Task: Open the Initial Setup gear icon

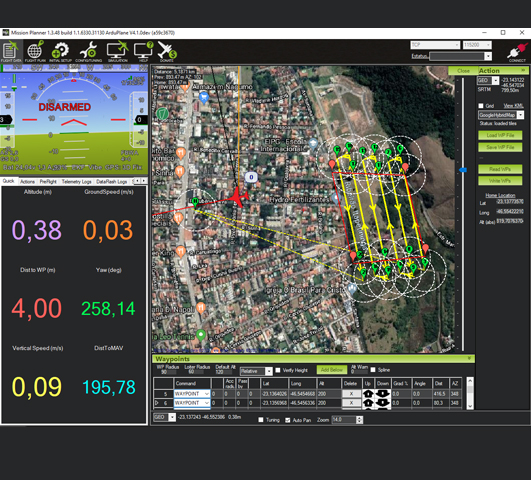Action: click(x=60, y=51)
